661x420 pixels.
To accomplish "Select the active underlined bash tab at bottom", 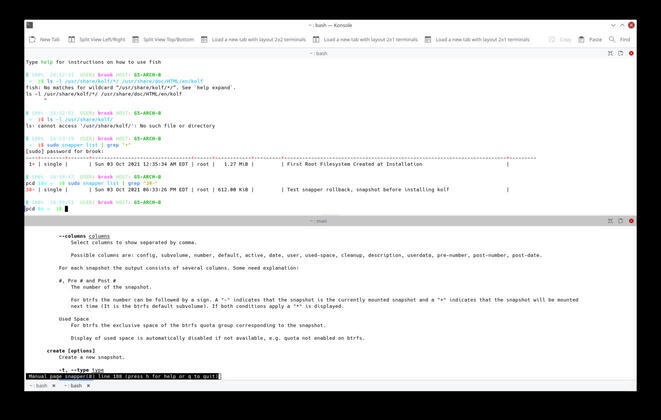I will pyautogui.click(x=73, y=386).
